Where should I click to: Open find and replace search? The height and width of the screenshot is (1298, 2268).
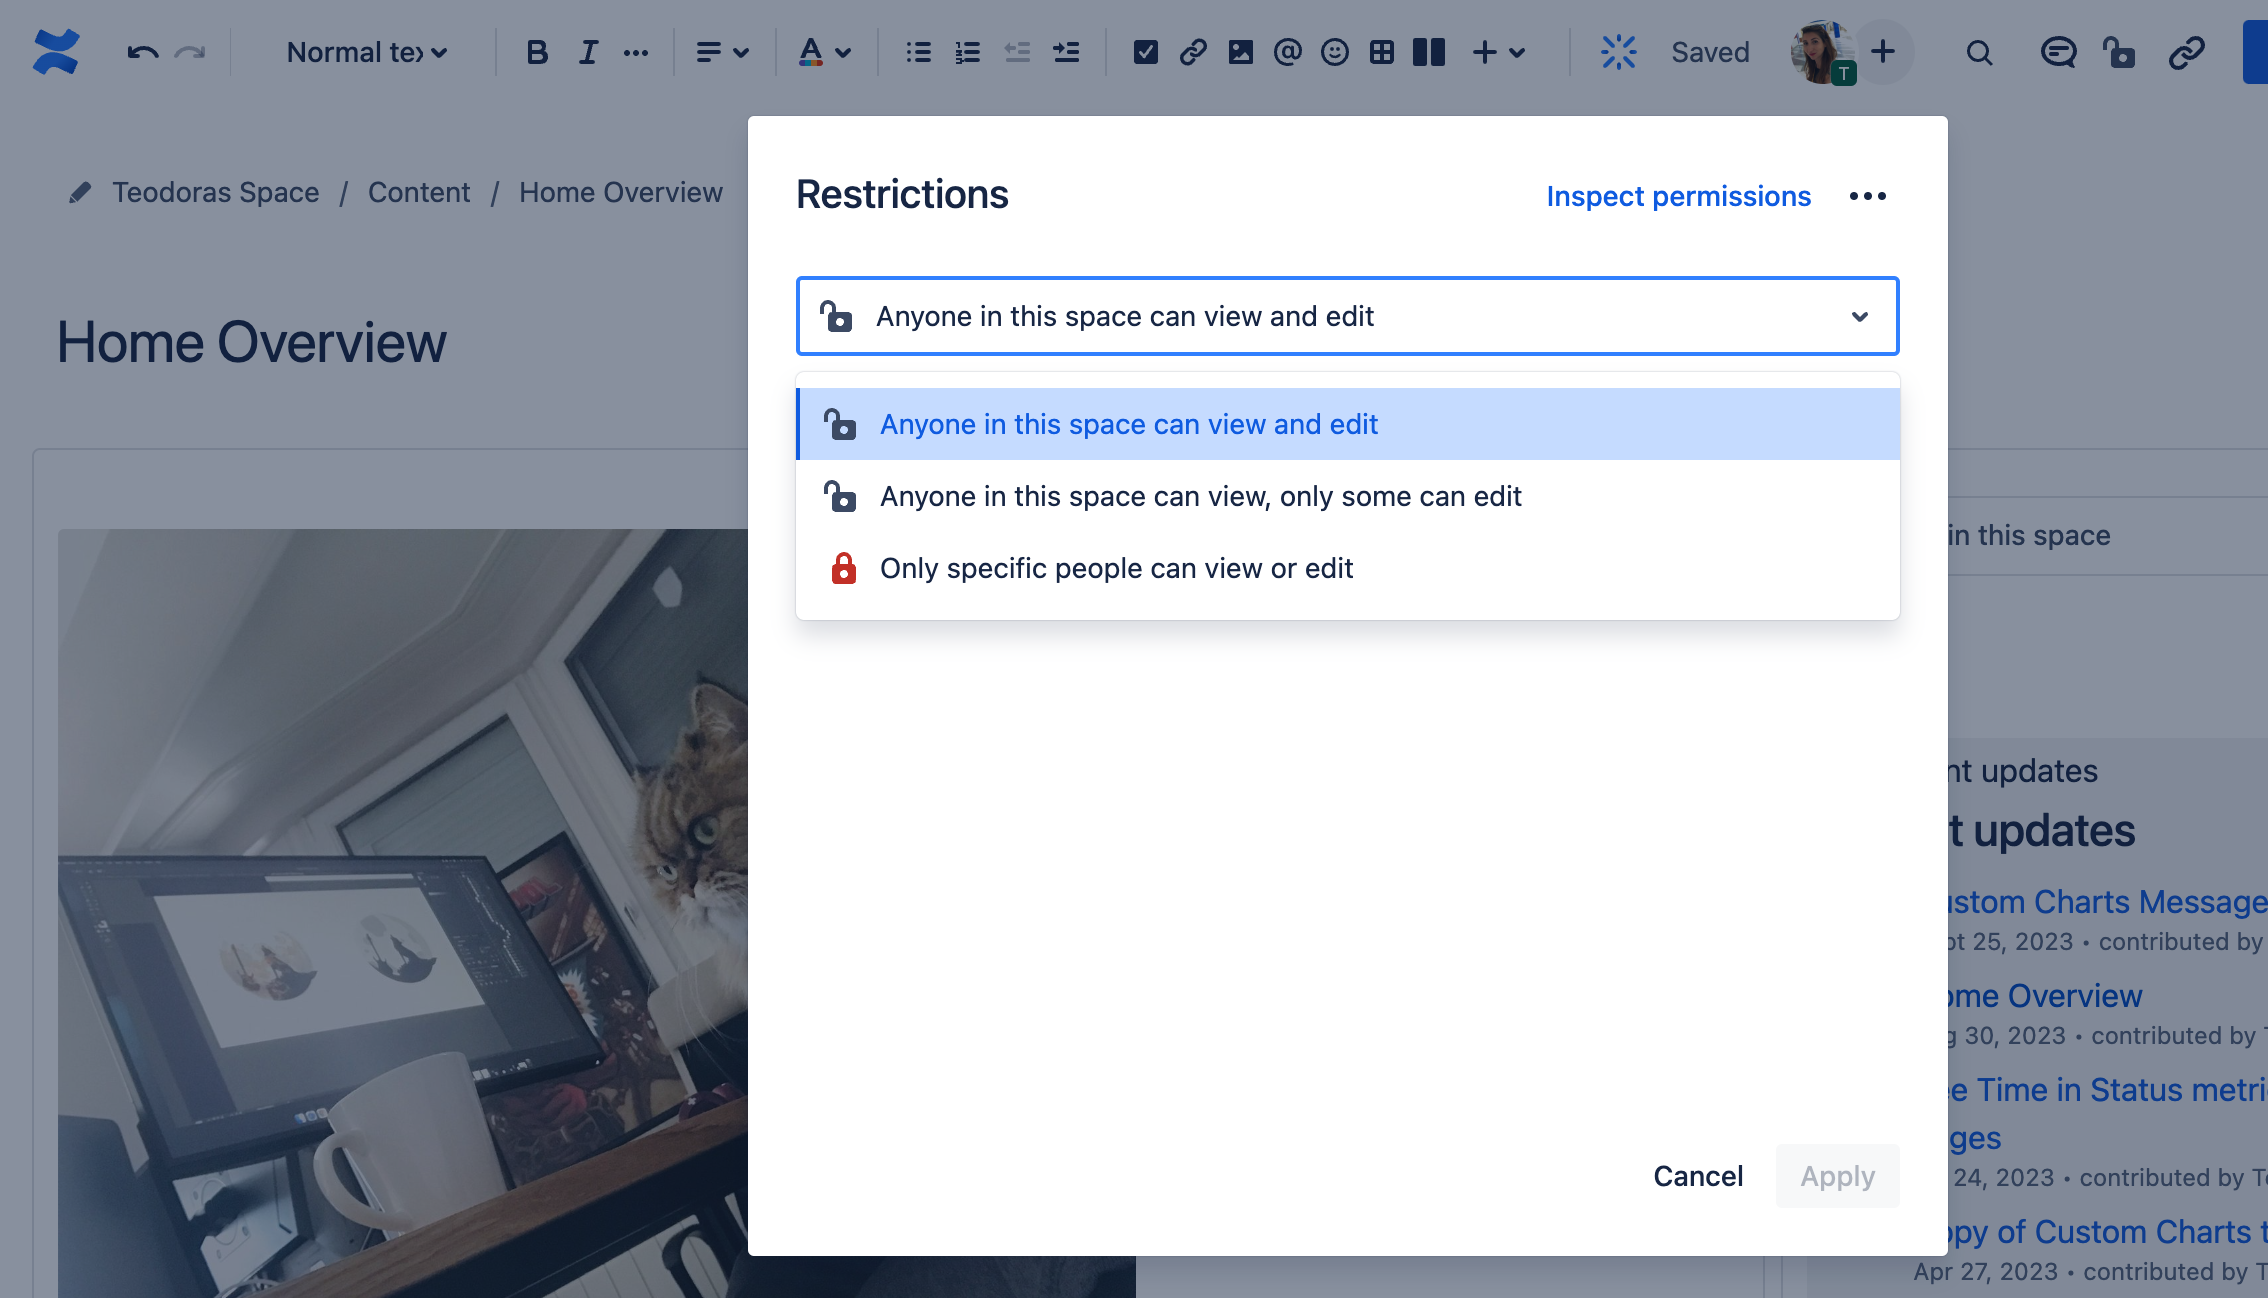[1979, 52]
